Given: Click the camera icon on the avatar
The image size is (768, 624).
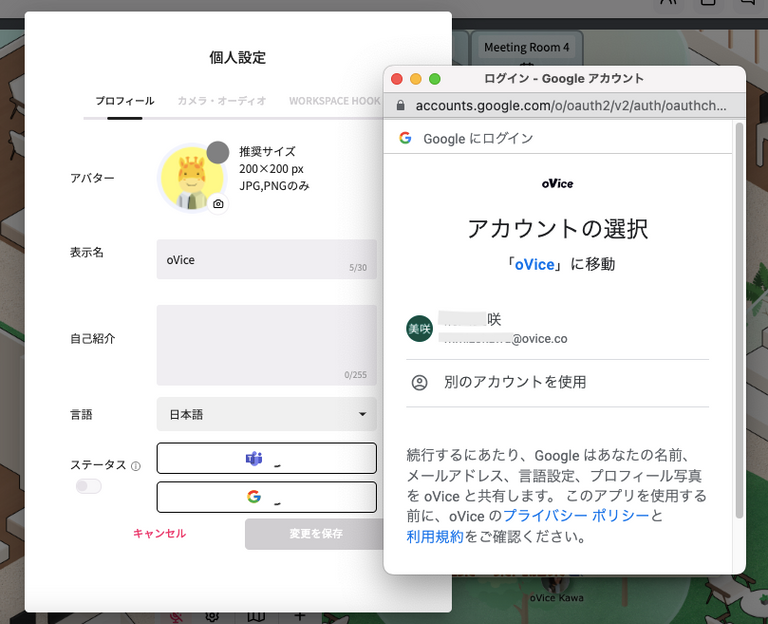Looking at the screenshot, I should [218, 204].
